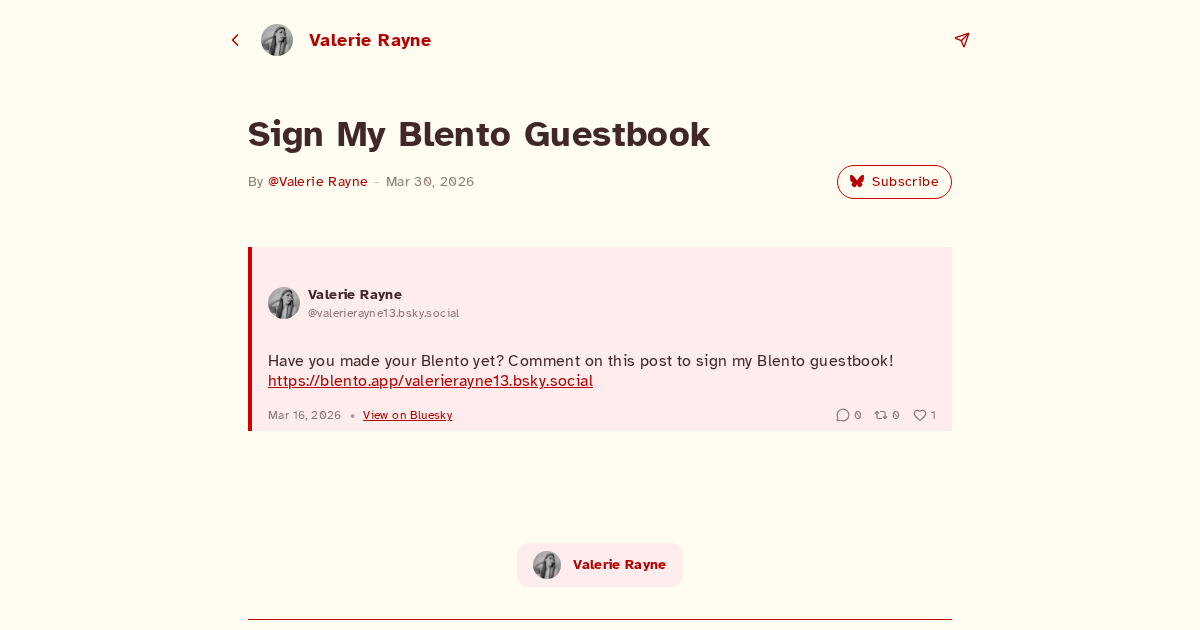
Task: Like the embedded post with the heart icon
Action: [x=920, y=415]
